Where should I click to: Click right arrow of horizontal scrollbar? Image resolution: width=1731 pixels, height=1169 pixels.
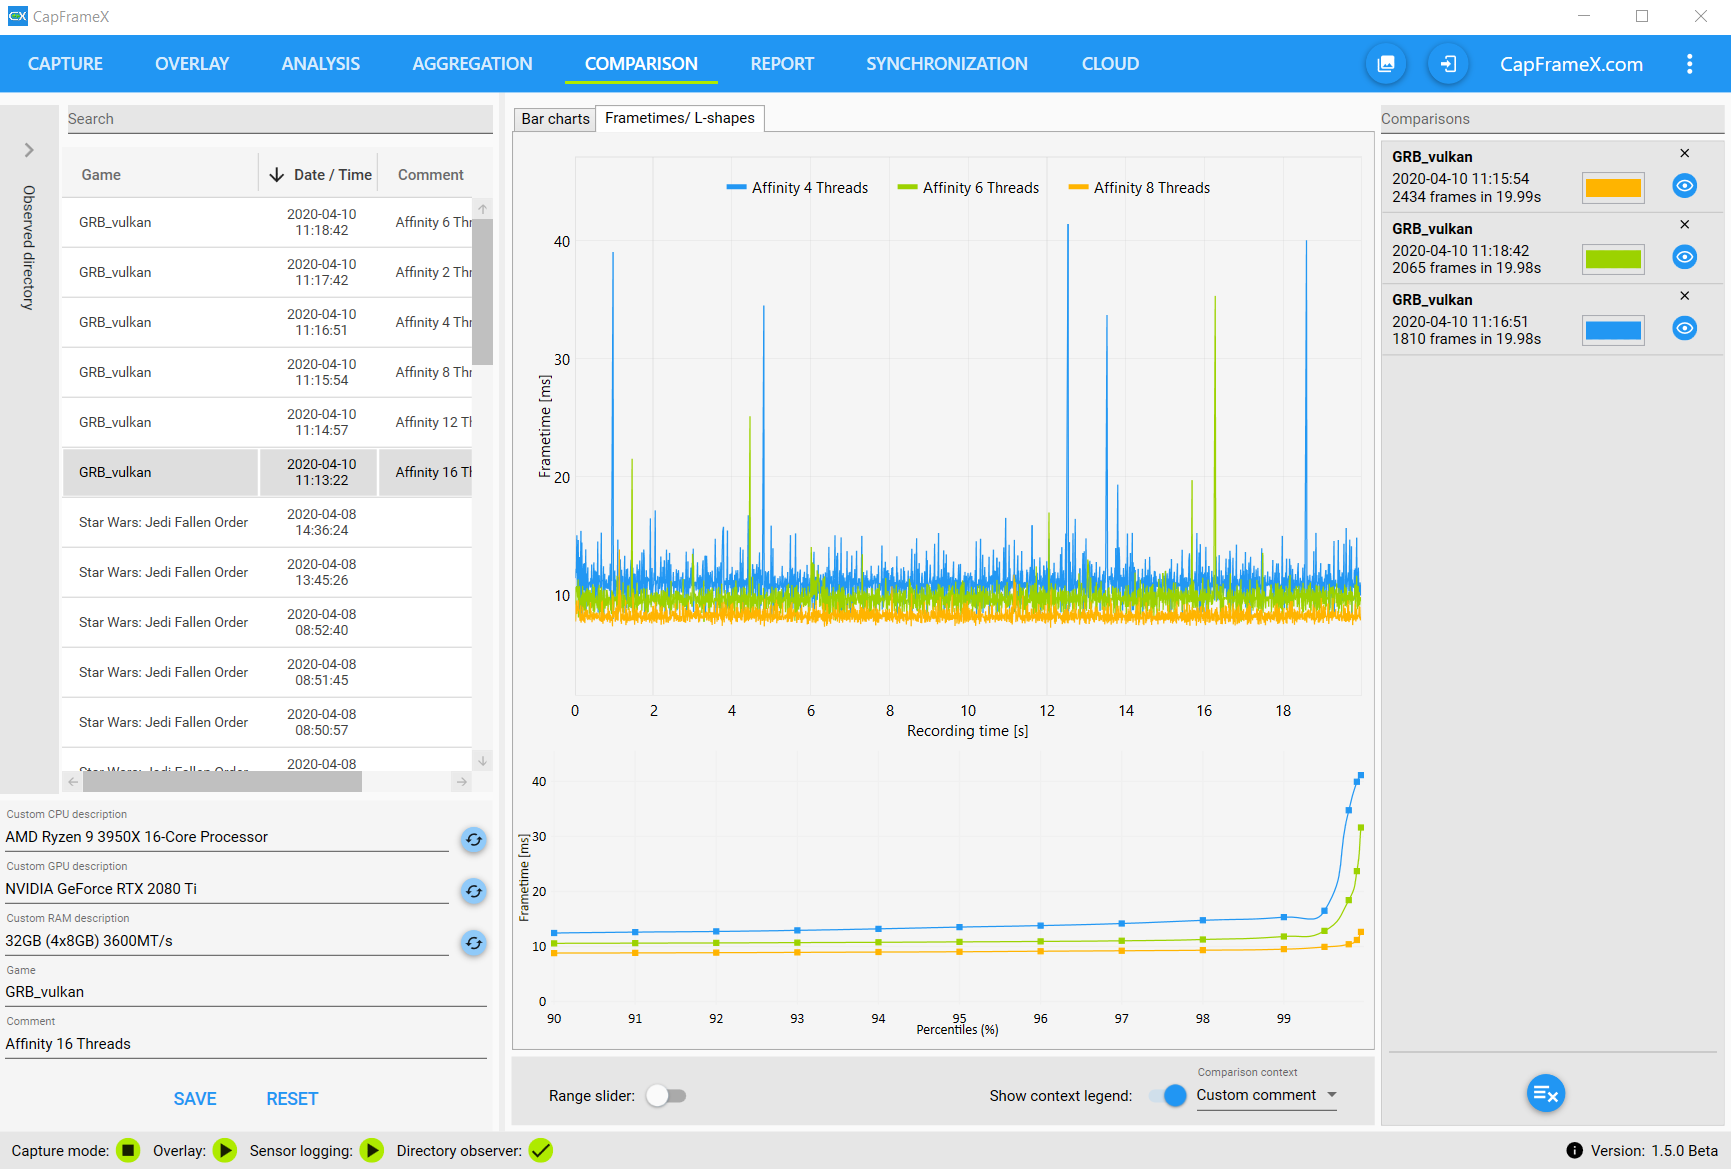[x=461, y=782]
